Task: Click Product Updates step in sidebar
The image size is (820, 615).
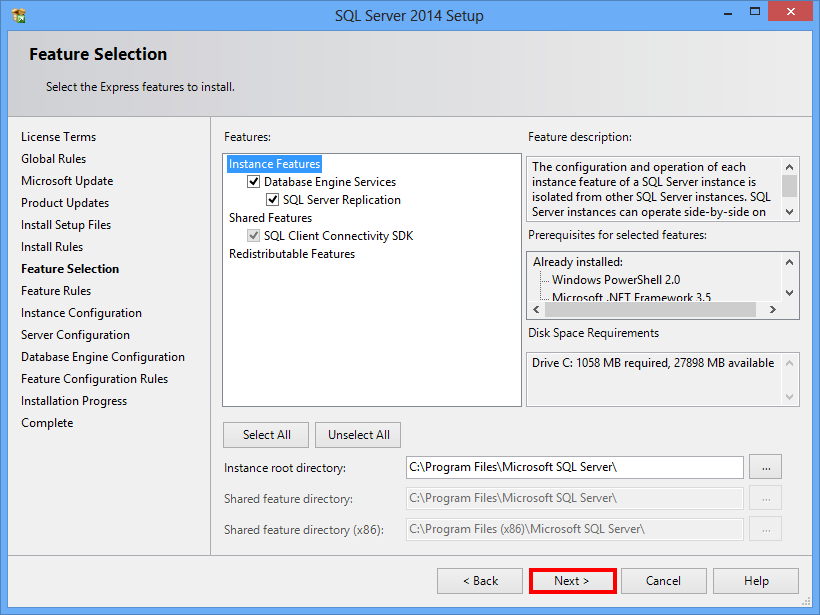Action: (65, 203)
